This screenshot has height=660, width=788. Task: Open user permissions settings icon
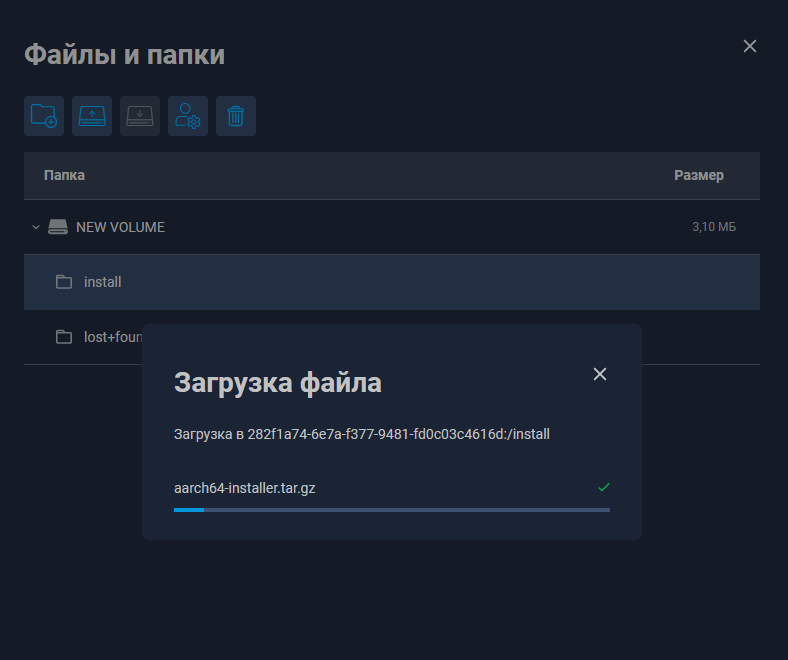click(x=188, y=116)
